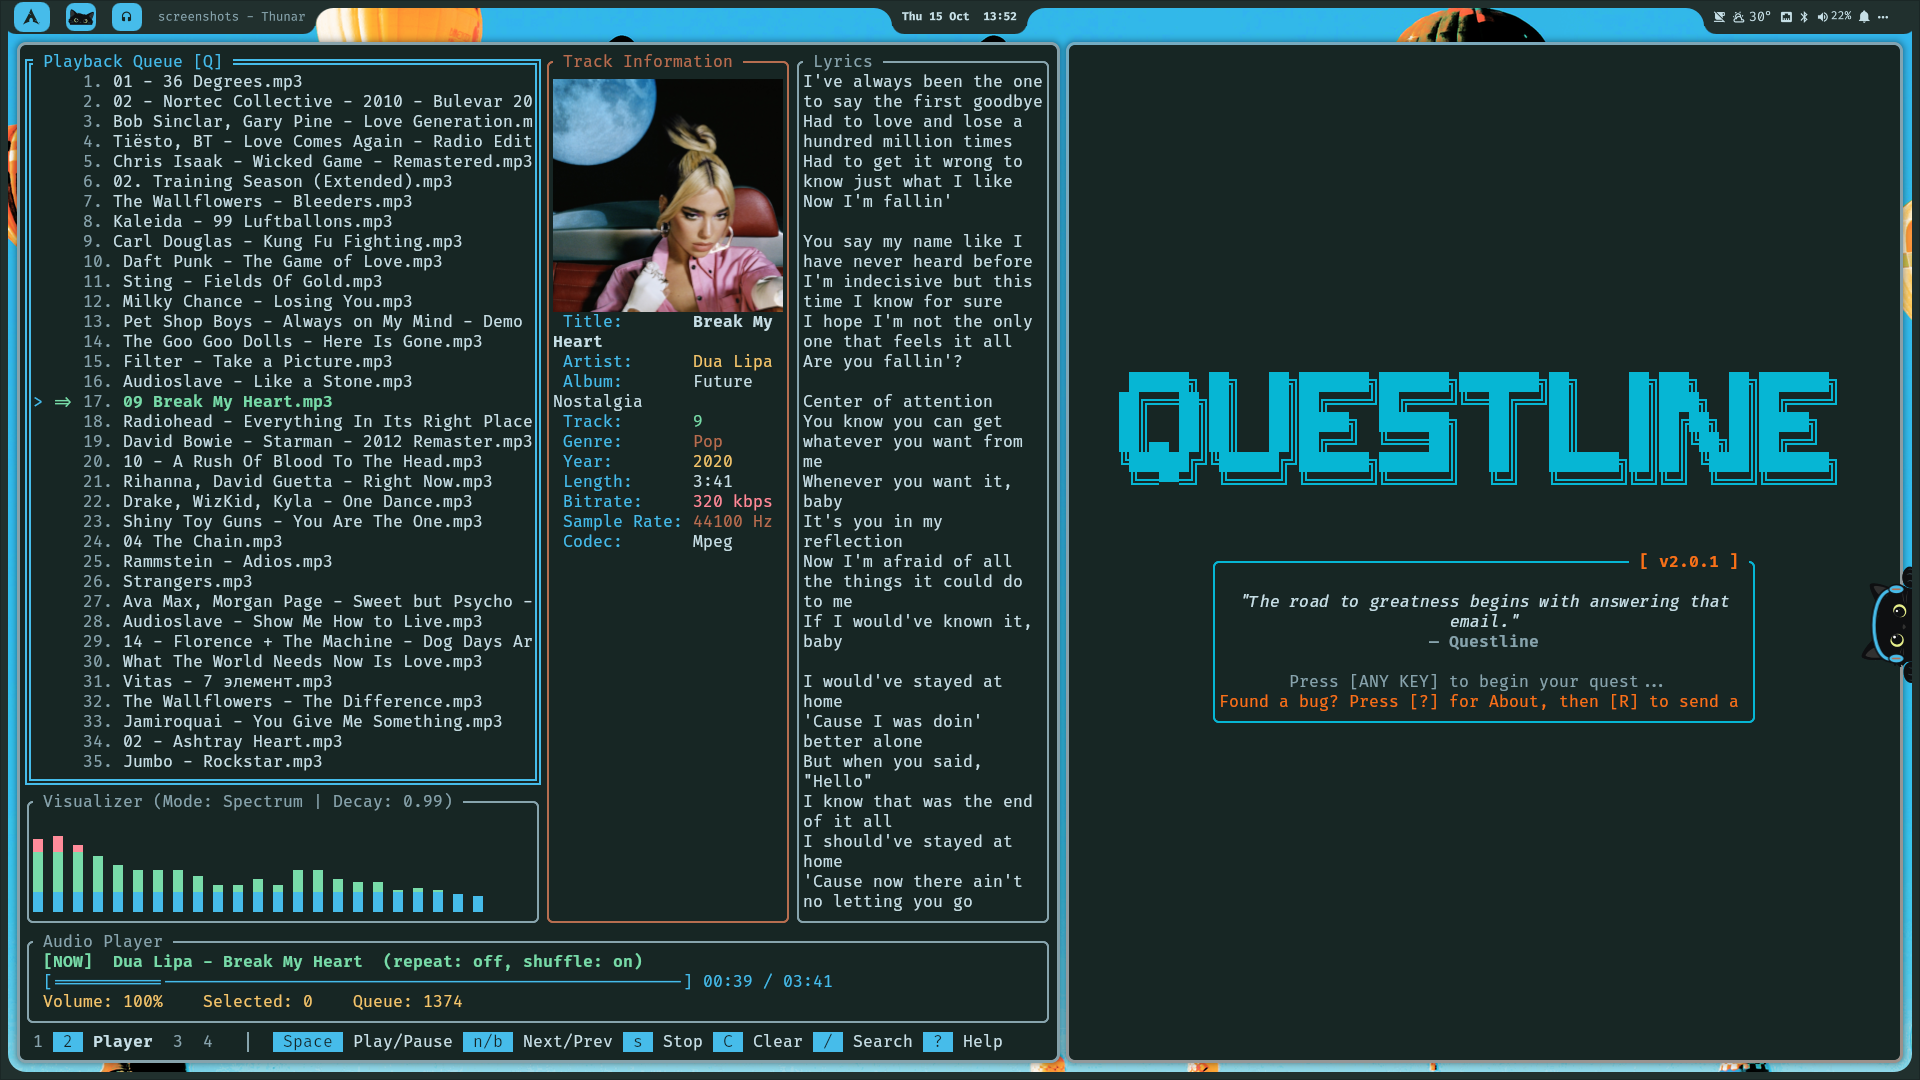Select '09 Break My Heart.mp3' in queue

[285, 401]
